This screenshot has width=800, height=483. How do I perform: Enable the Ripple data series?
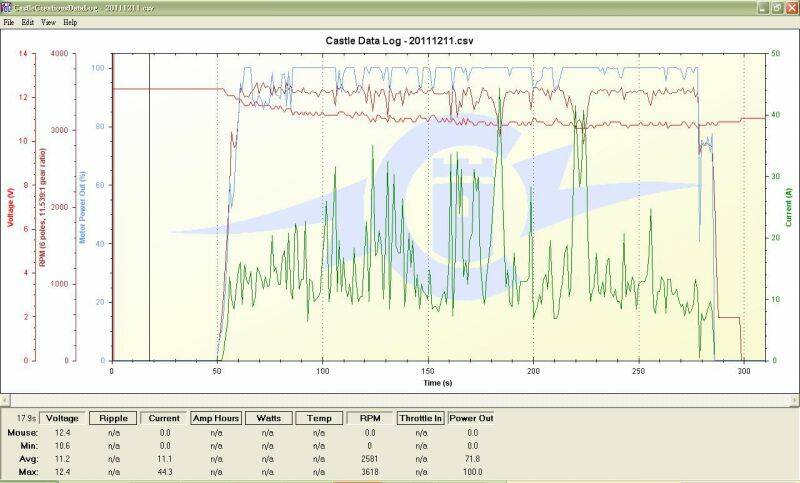click(113, 419)
